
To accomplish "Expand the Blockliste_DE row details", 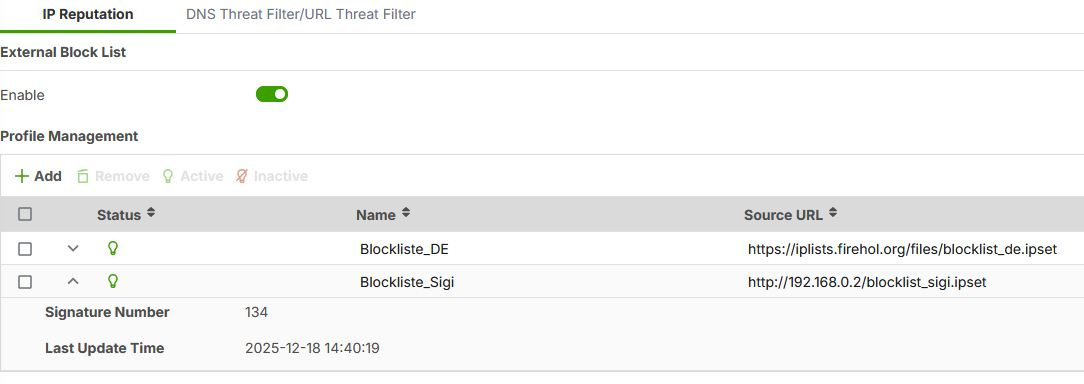I will (73, 249).
